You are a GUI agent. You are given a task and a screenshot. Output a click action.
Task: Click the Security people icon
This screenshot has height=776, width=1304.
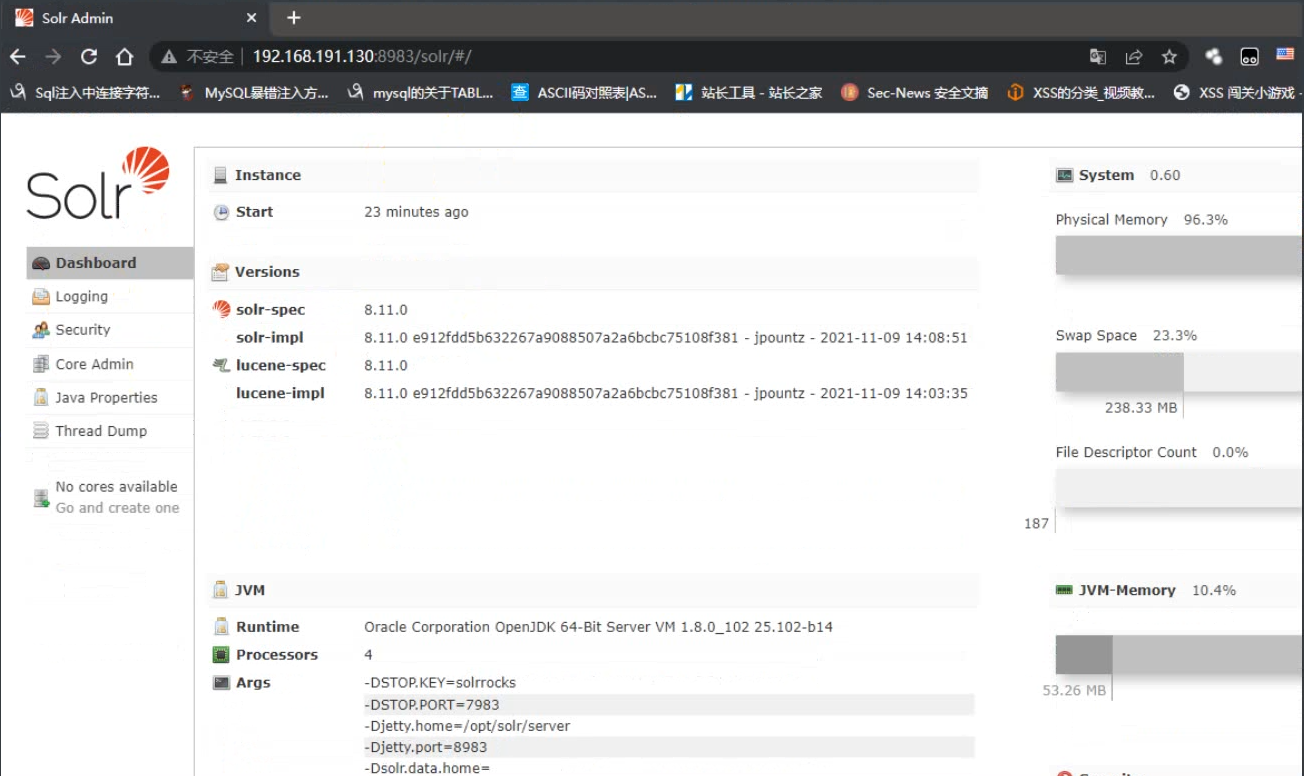[x=41, y=330]
